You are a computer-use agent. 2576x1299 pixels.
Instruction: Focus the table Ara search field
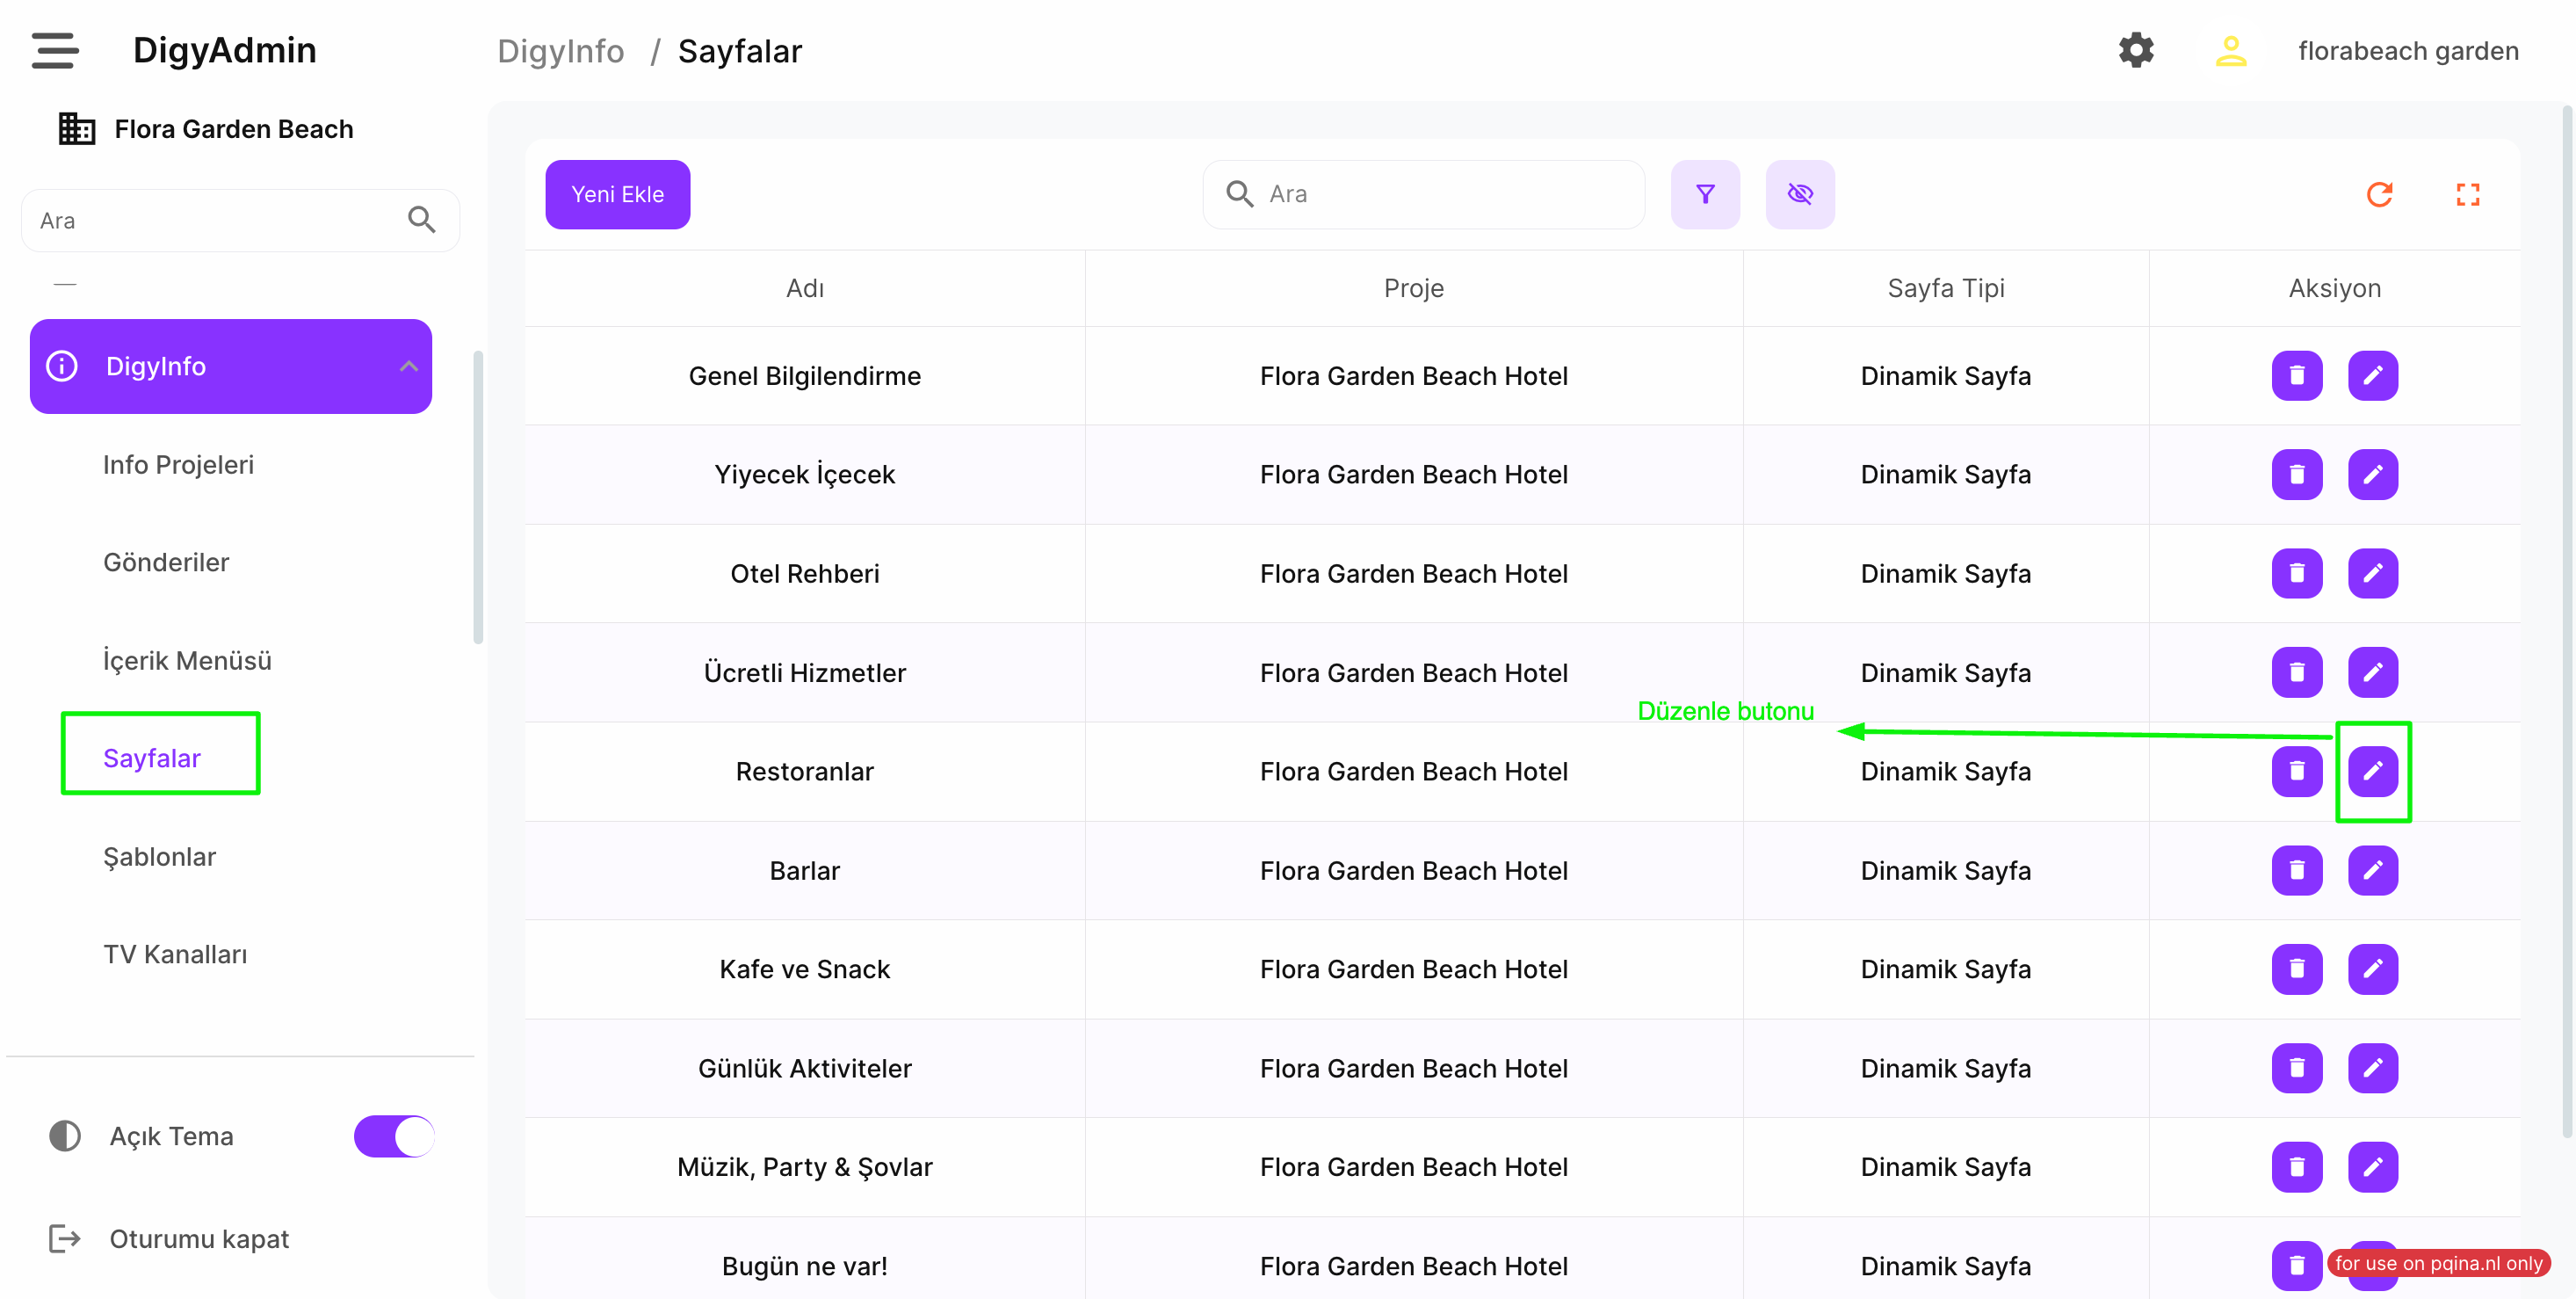tap(1440, 194)
